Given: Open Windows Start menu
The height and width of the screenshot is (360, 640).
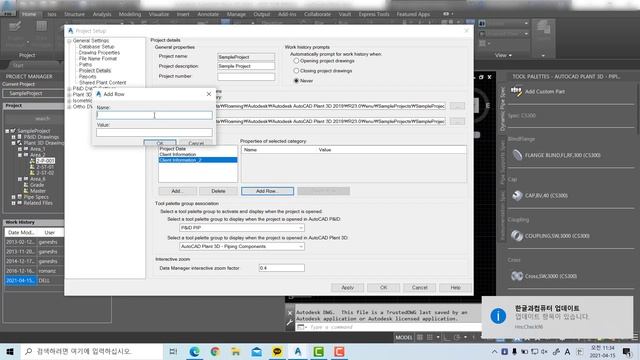Looking at the screenshot, I should coord(10,351).
